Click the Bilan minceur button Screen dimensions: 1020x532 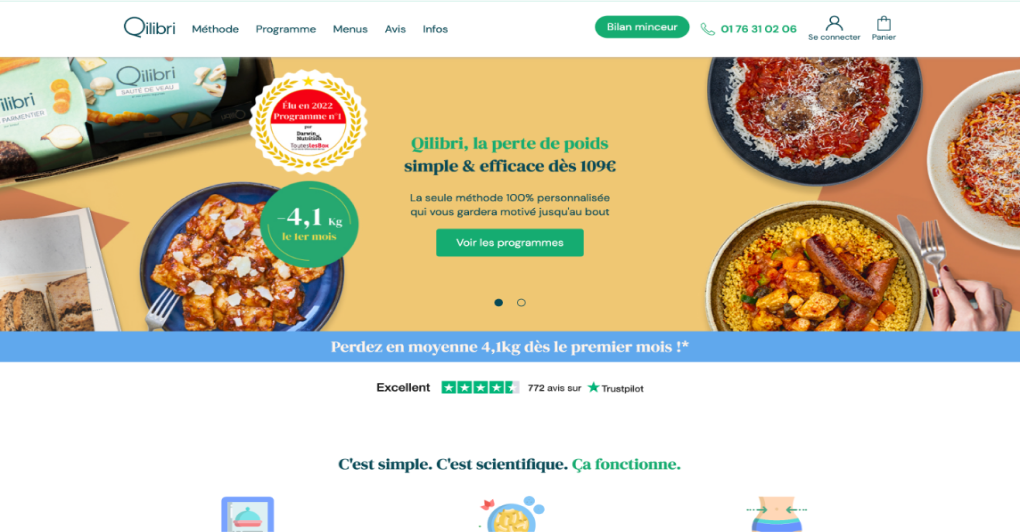pyautogui.click(x=642, y=27)
